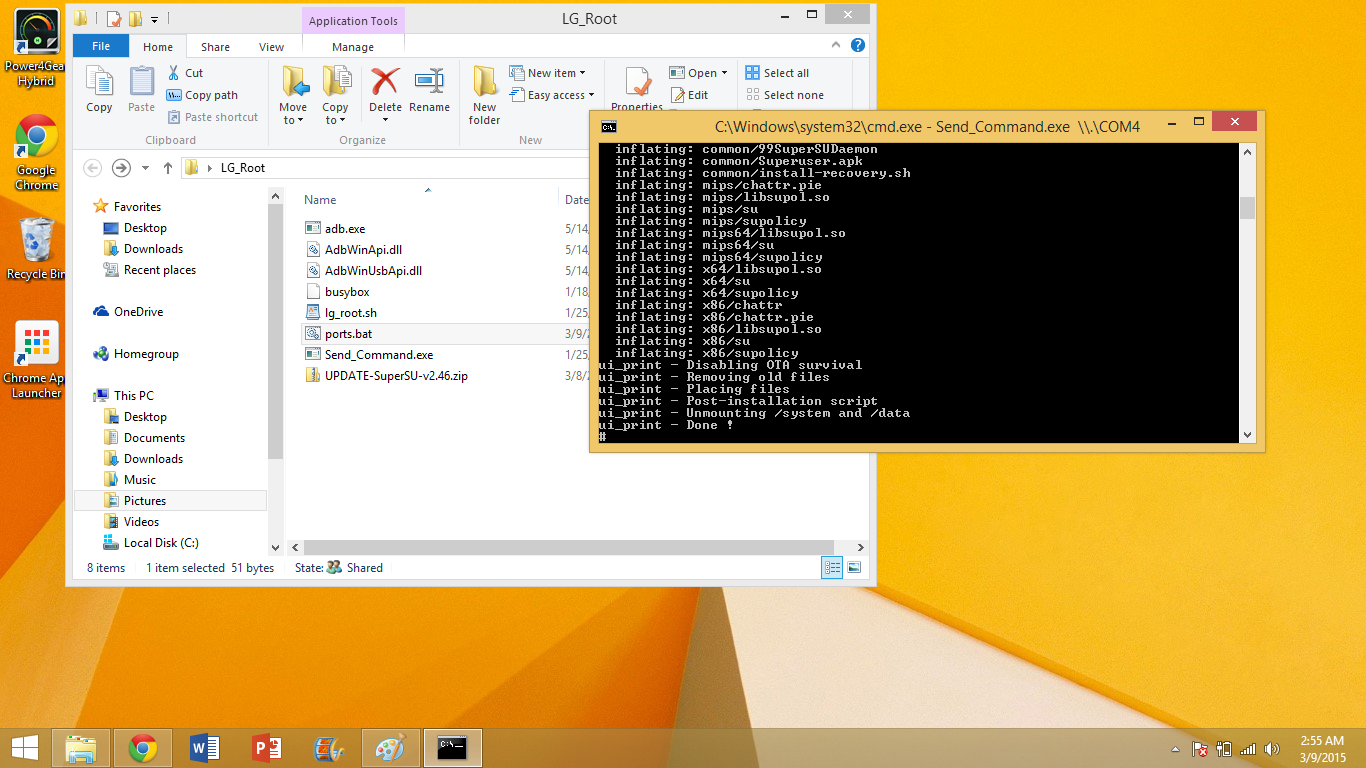The image size is (1366, 768).
Task: Expand This PC in navigation tree
Action: pyautogui.click(x=85, y=396)
